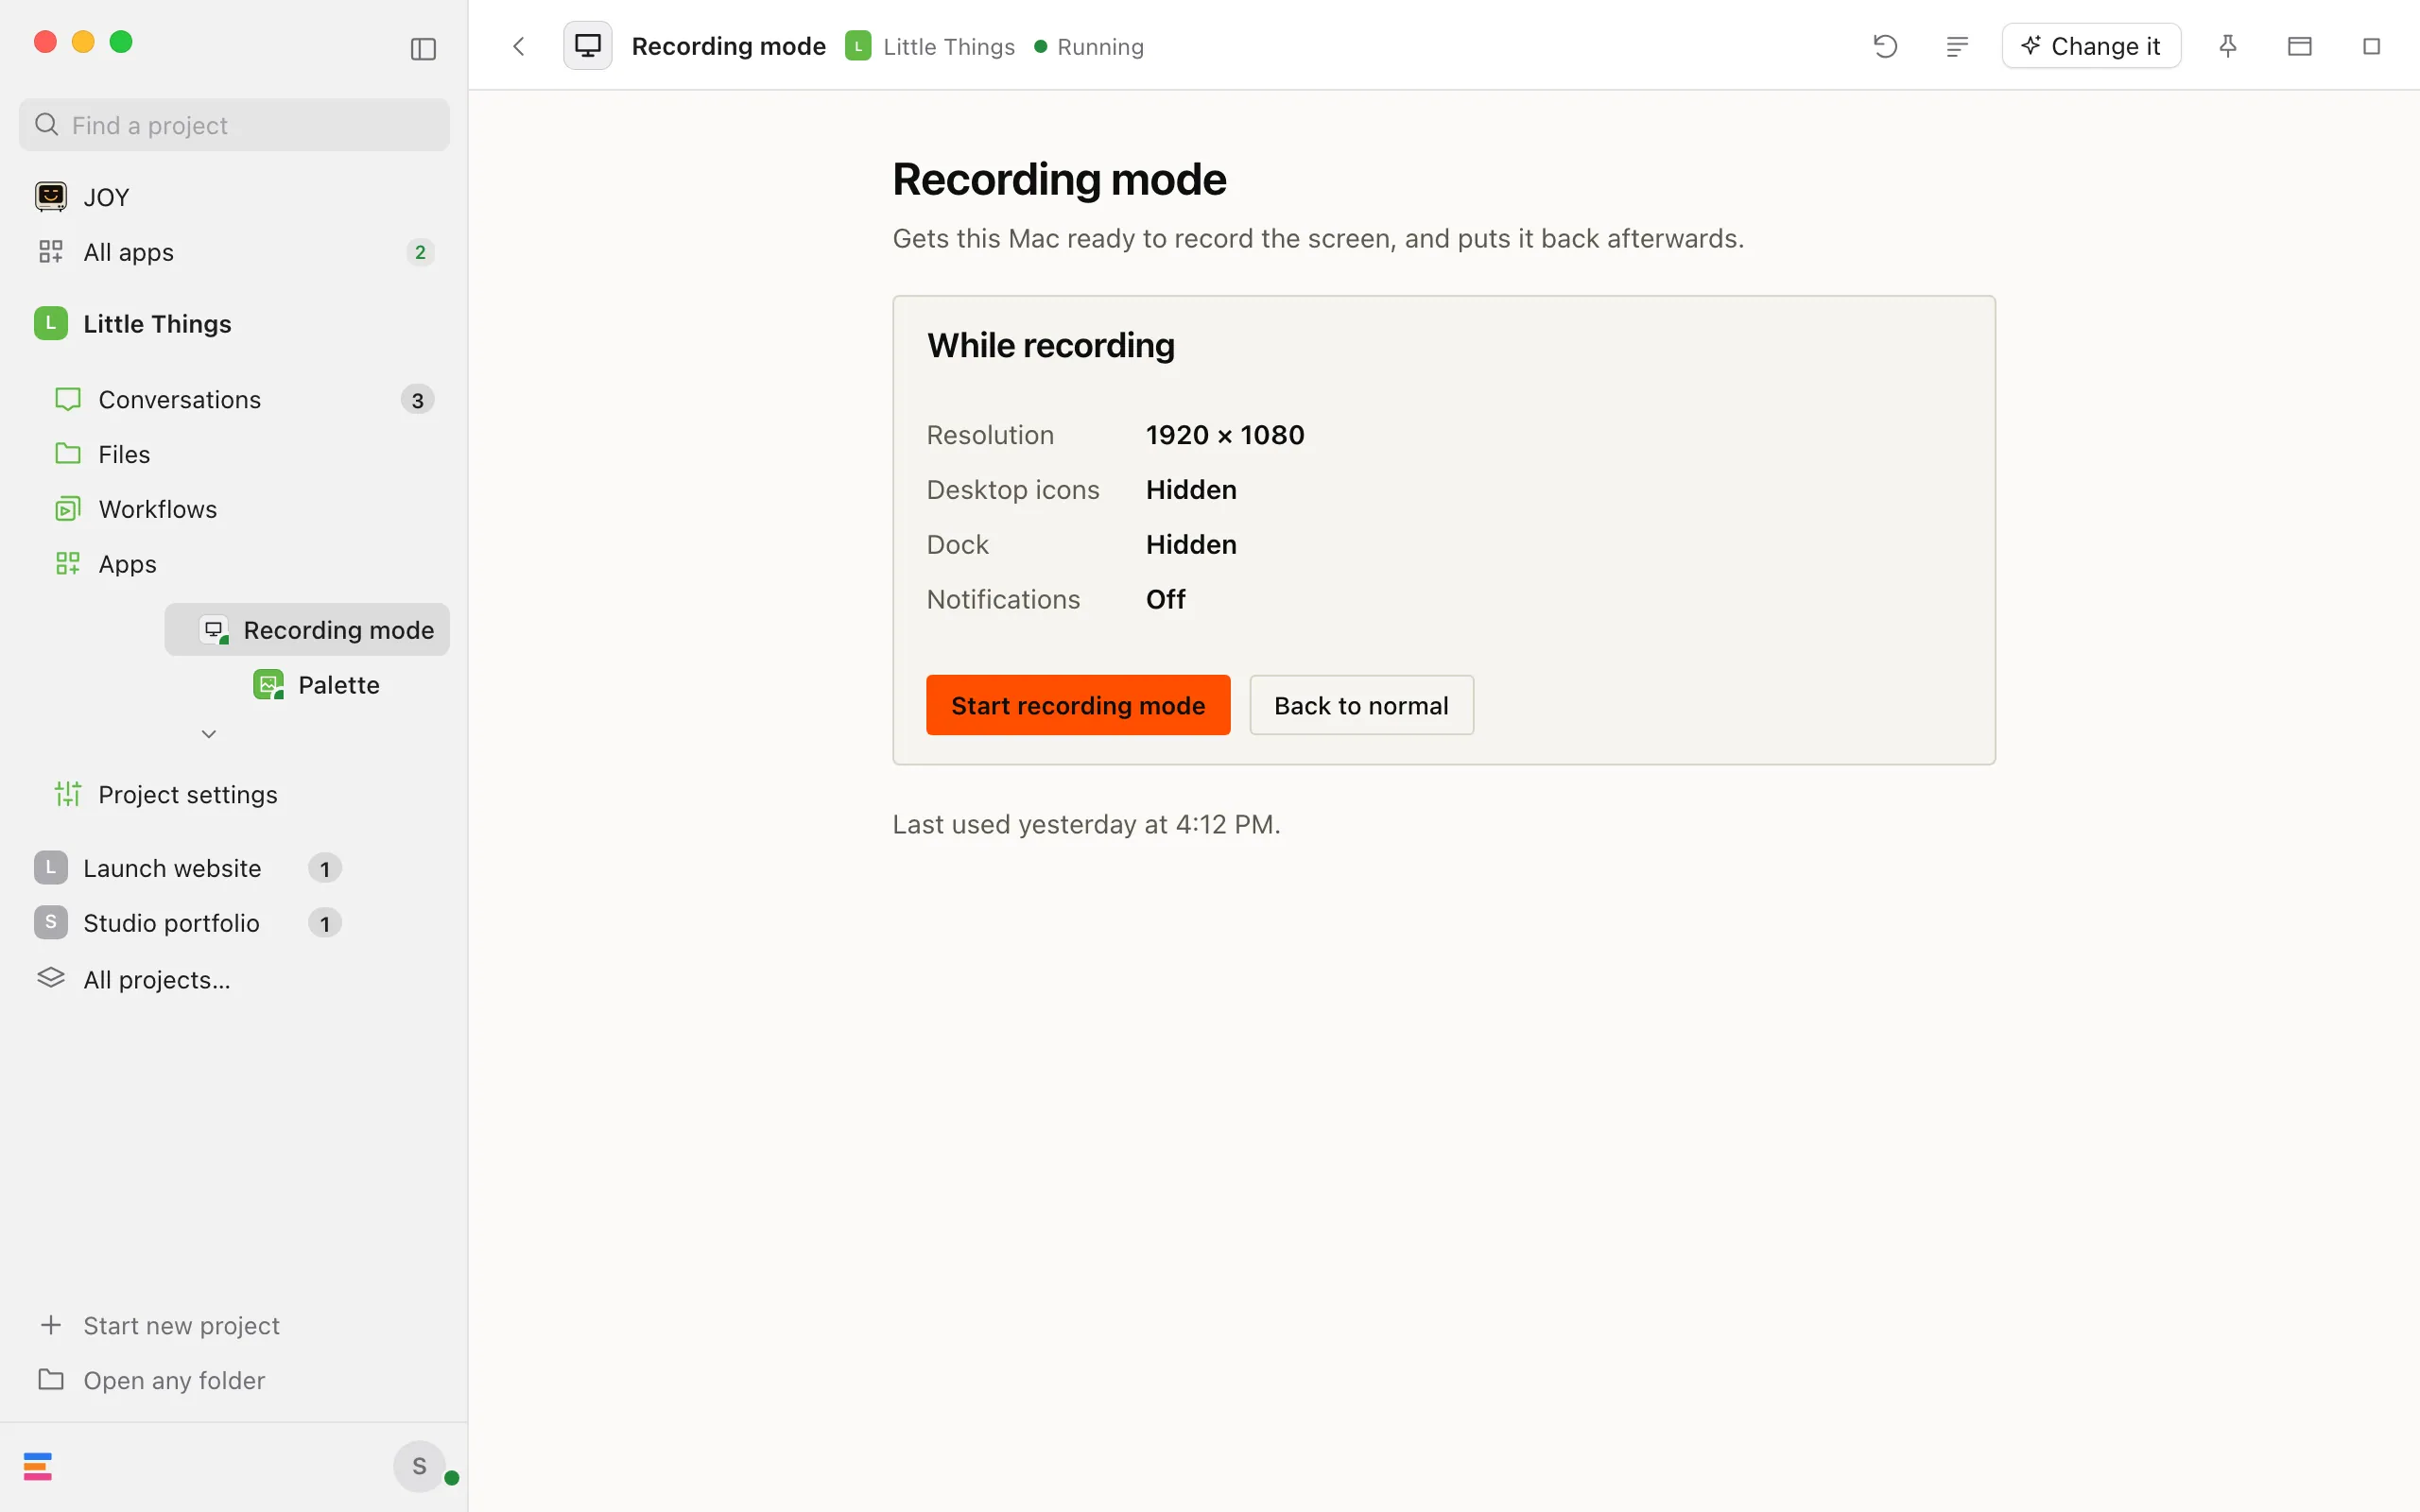Go back with the left chevron

tap(518, 46)
